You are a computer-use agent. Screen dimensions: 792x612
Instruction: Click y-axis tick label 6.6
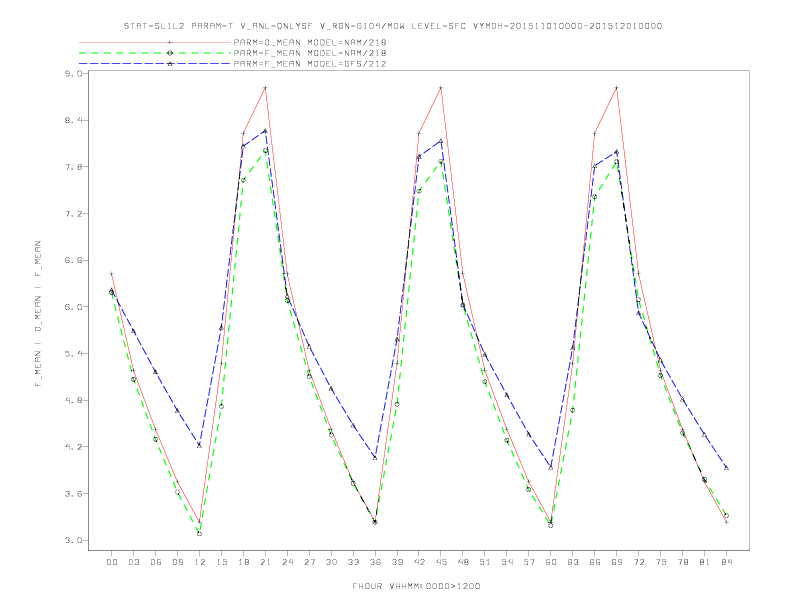pos(73,261)
